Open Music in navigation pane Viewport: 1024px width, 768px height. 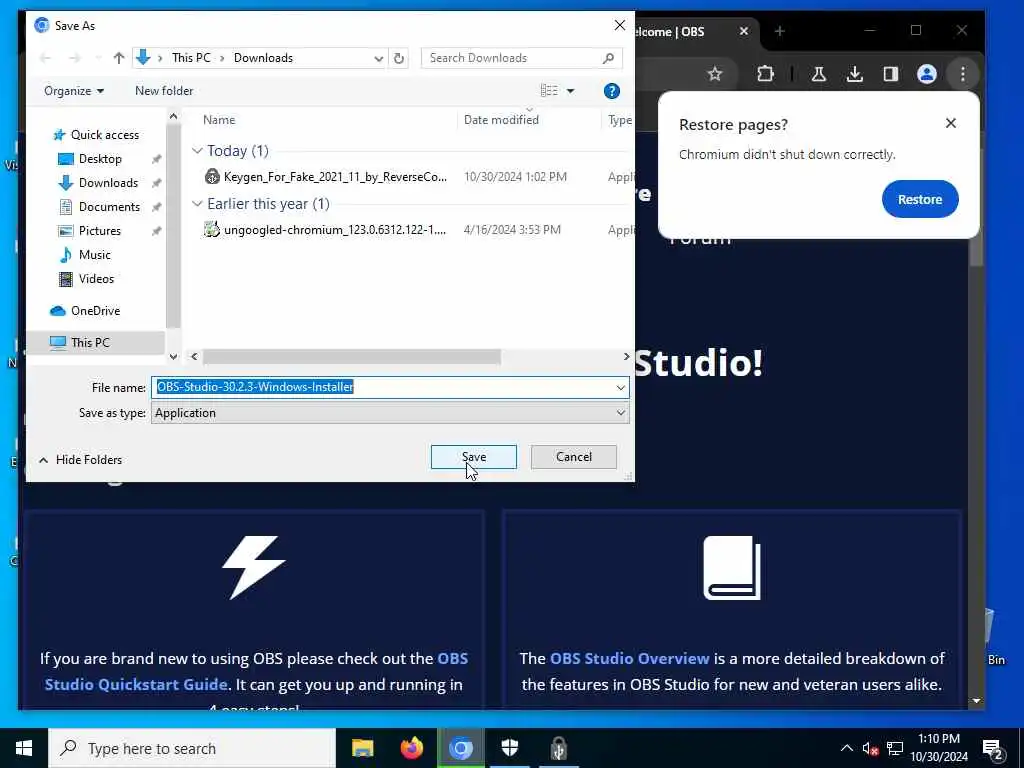(95, 255)
